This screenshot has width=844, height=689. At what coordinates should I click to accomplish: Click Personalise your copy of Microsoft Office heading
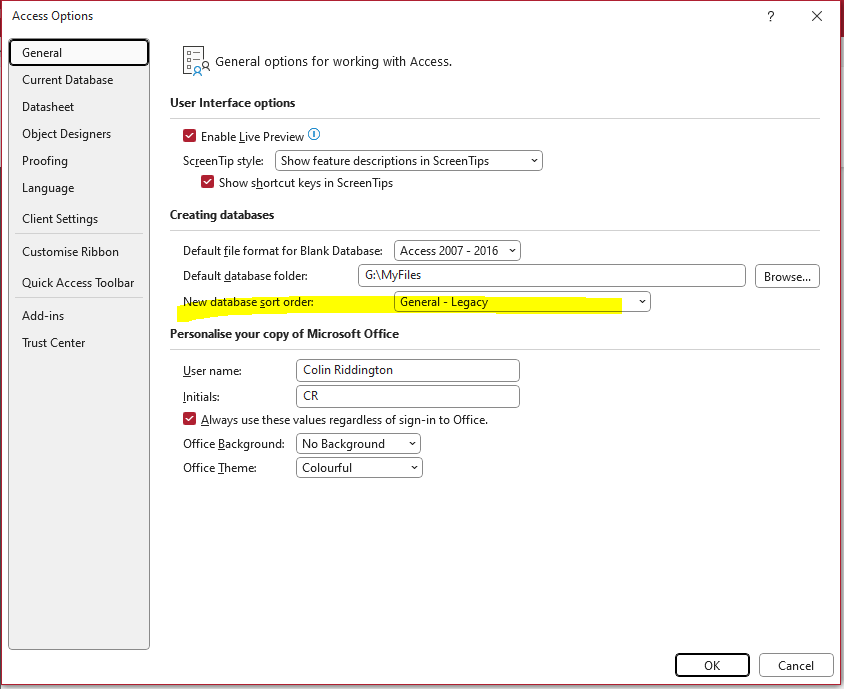[x=284, y=334]
